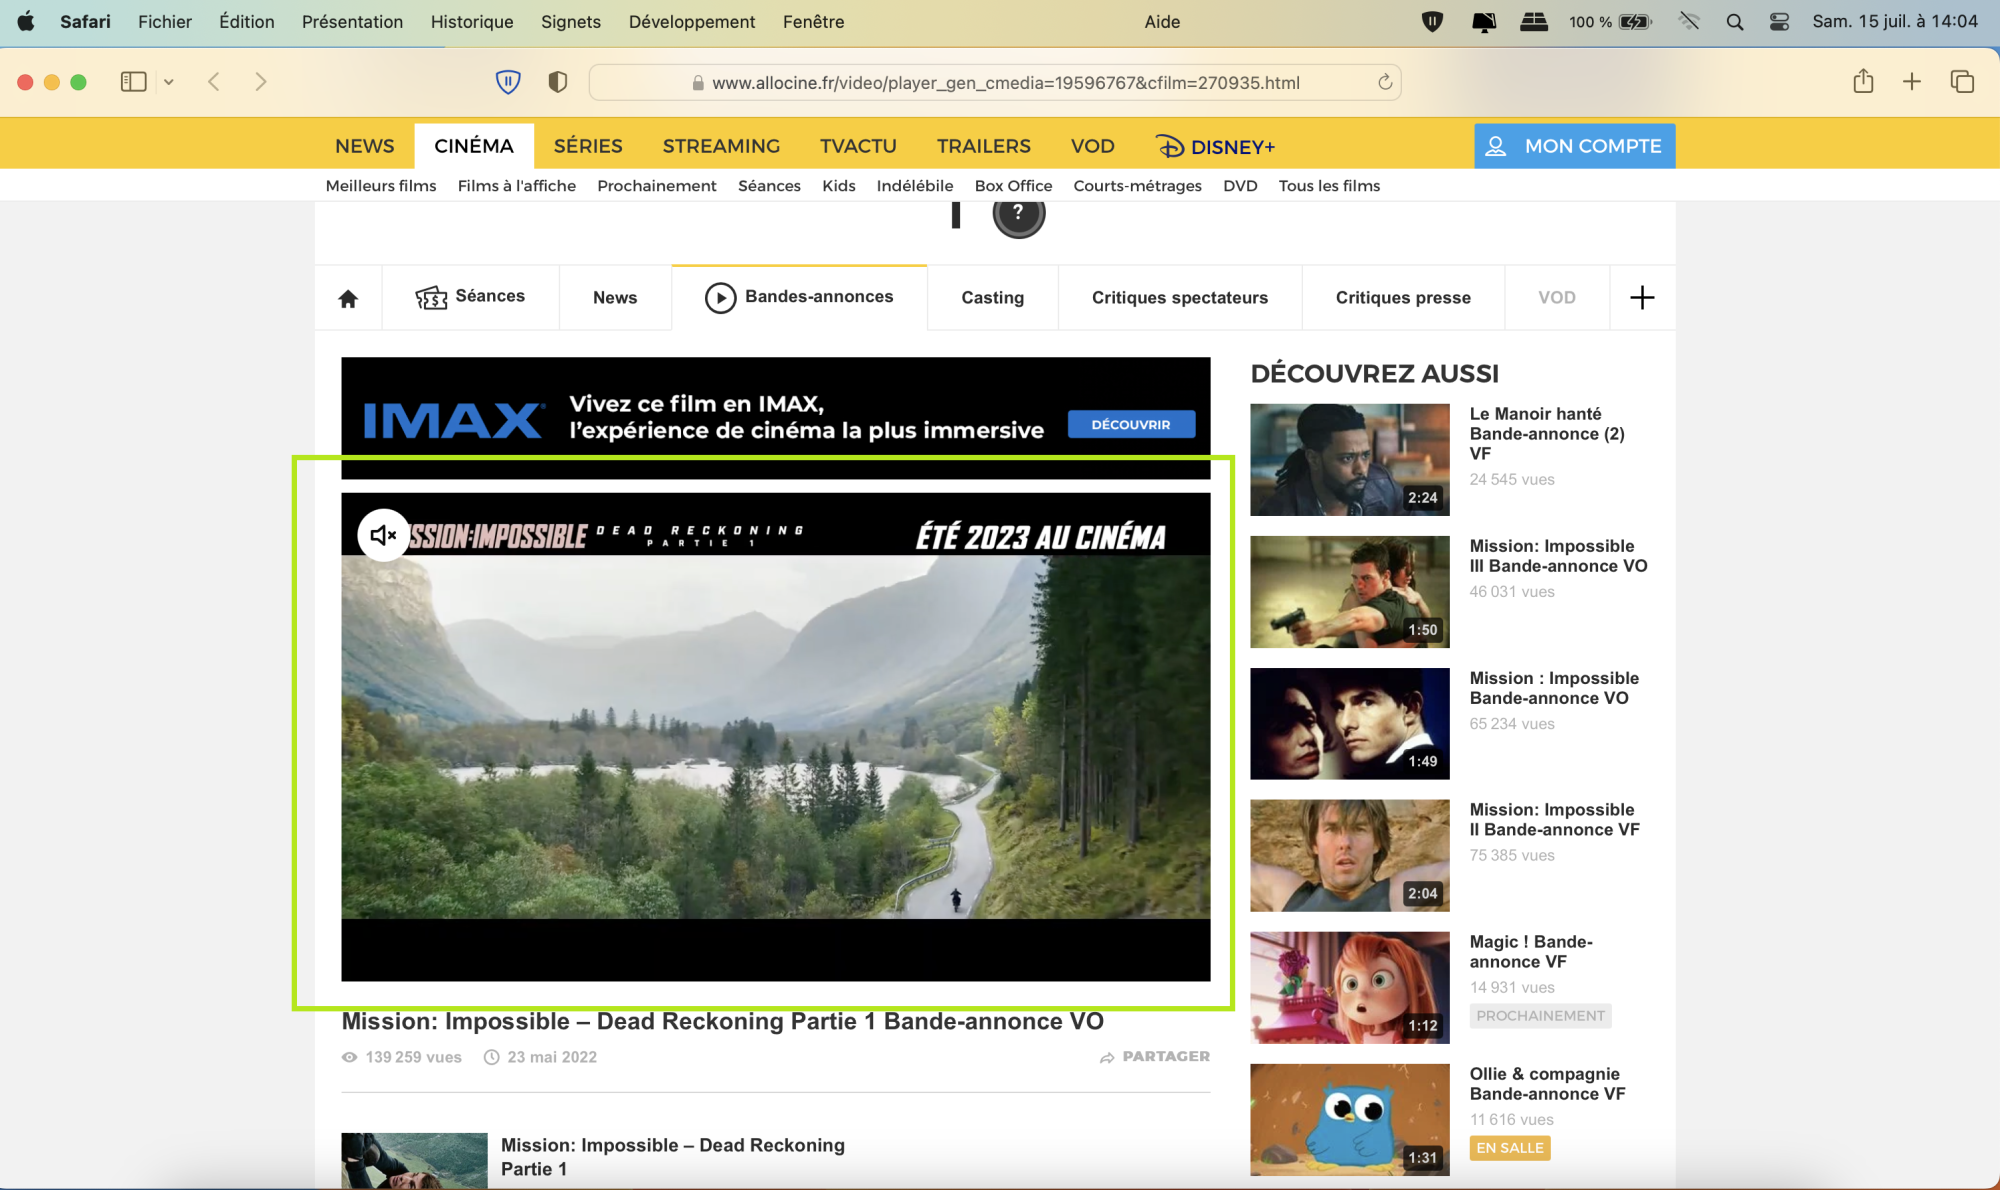Screen dimensions: 2000x1190
Task: Open the Spotlight search icon
Action: tap(1735, 22)
